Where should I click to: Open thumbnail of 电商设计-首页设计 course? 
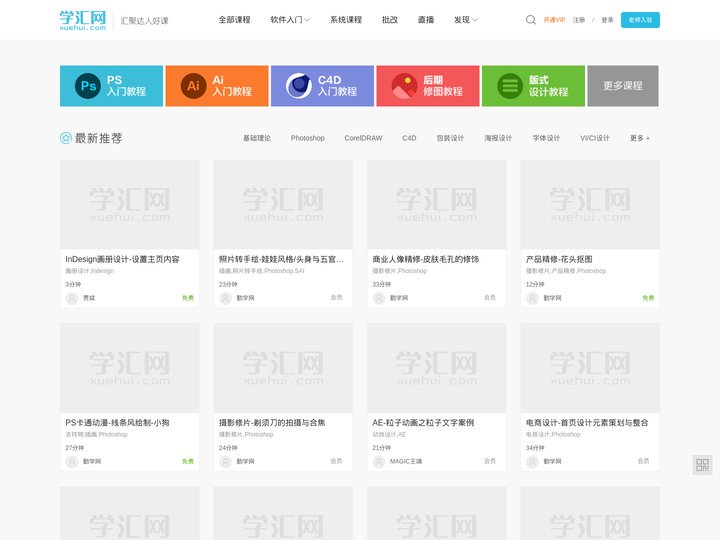590,368
